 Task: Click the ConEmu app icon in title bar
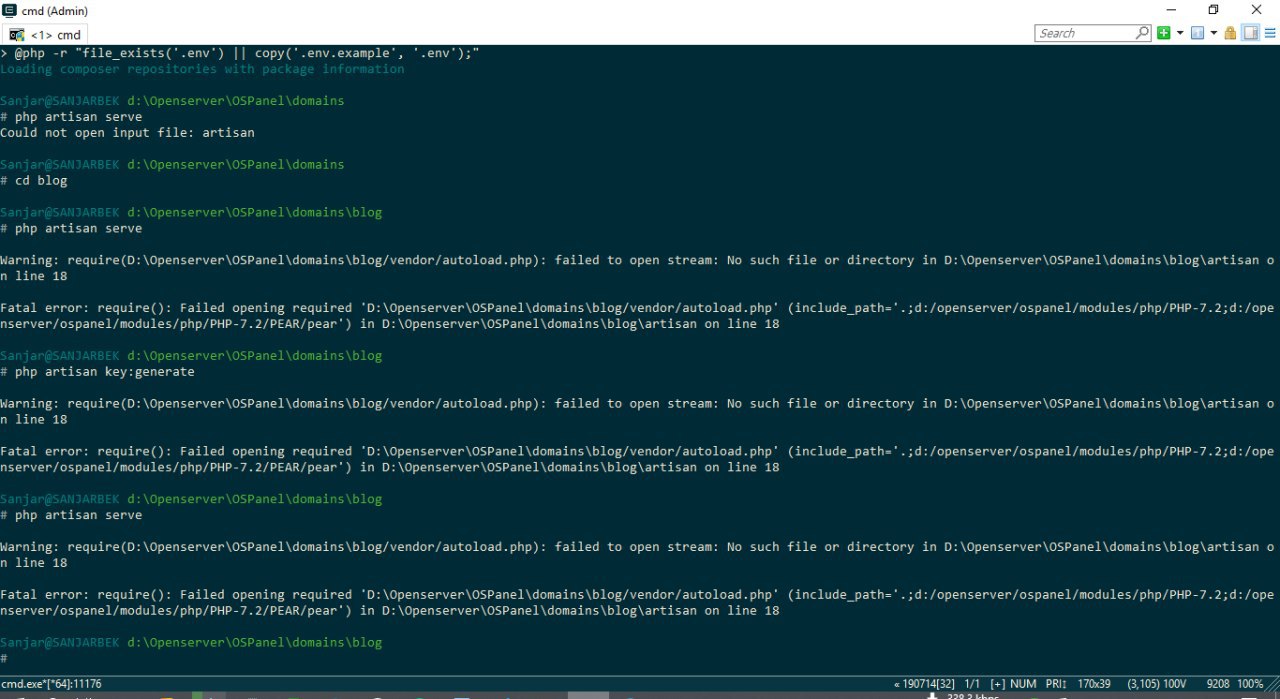[x=9, y=9]
